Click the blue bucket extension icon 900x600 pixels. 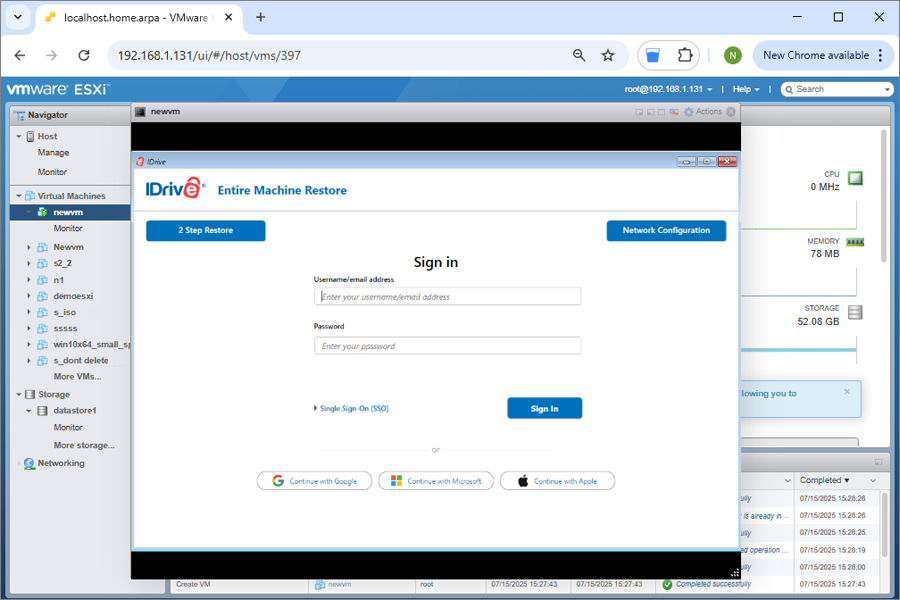(653, 56)
